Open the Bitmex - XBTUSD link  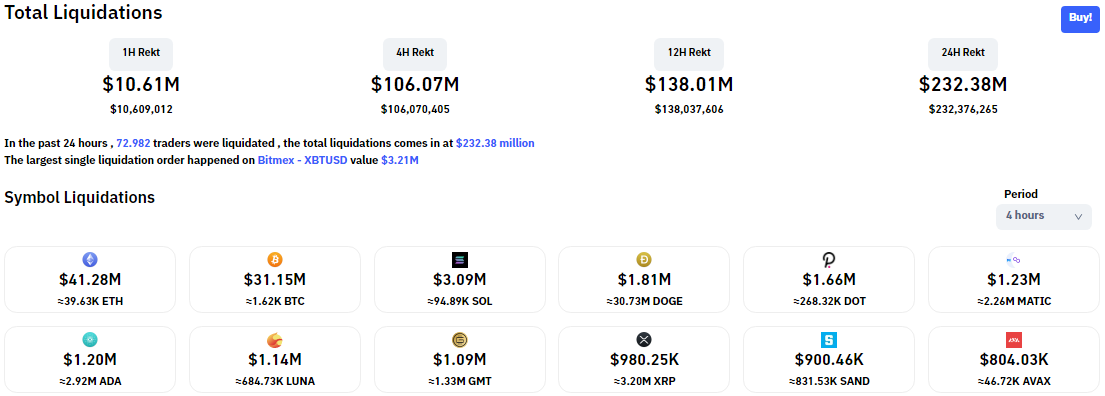point(302,161)
